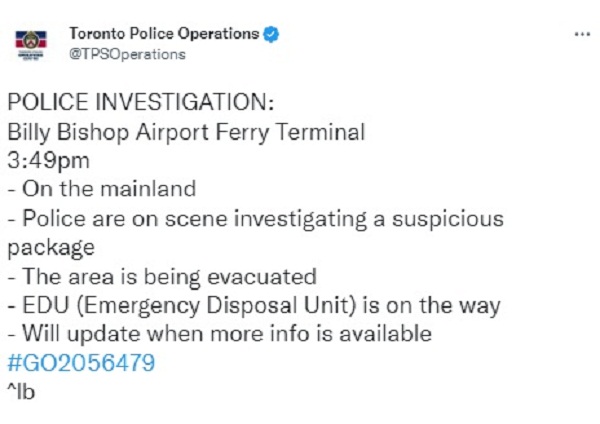Open the tweet's more options menu
The image size is (600, 424).
[581, 34]
